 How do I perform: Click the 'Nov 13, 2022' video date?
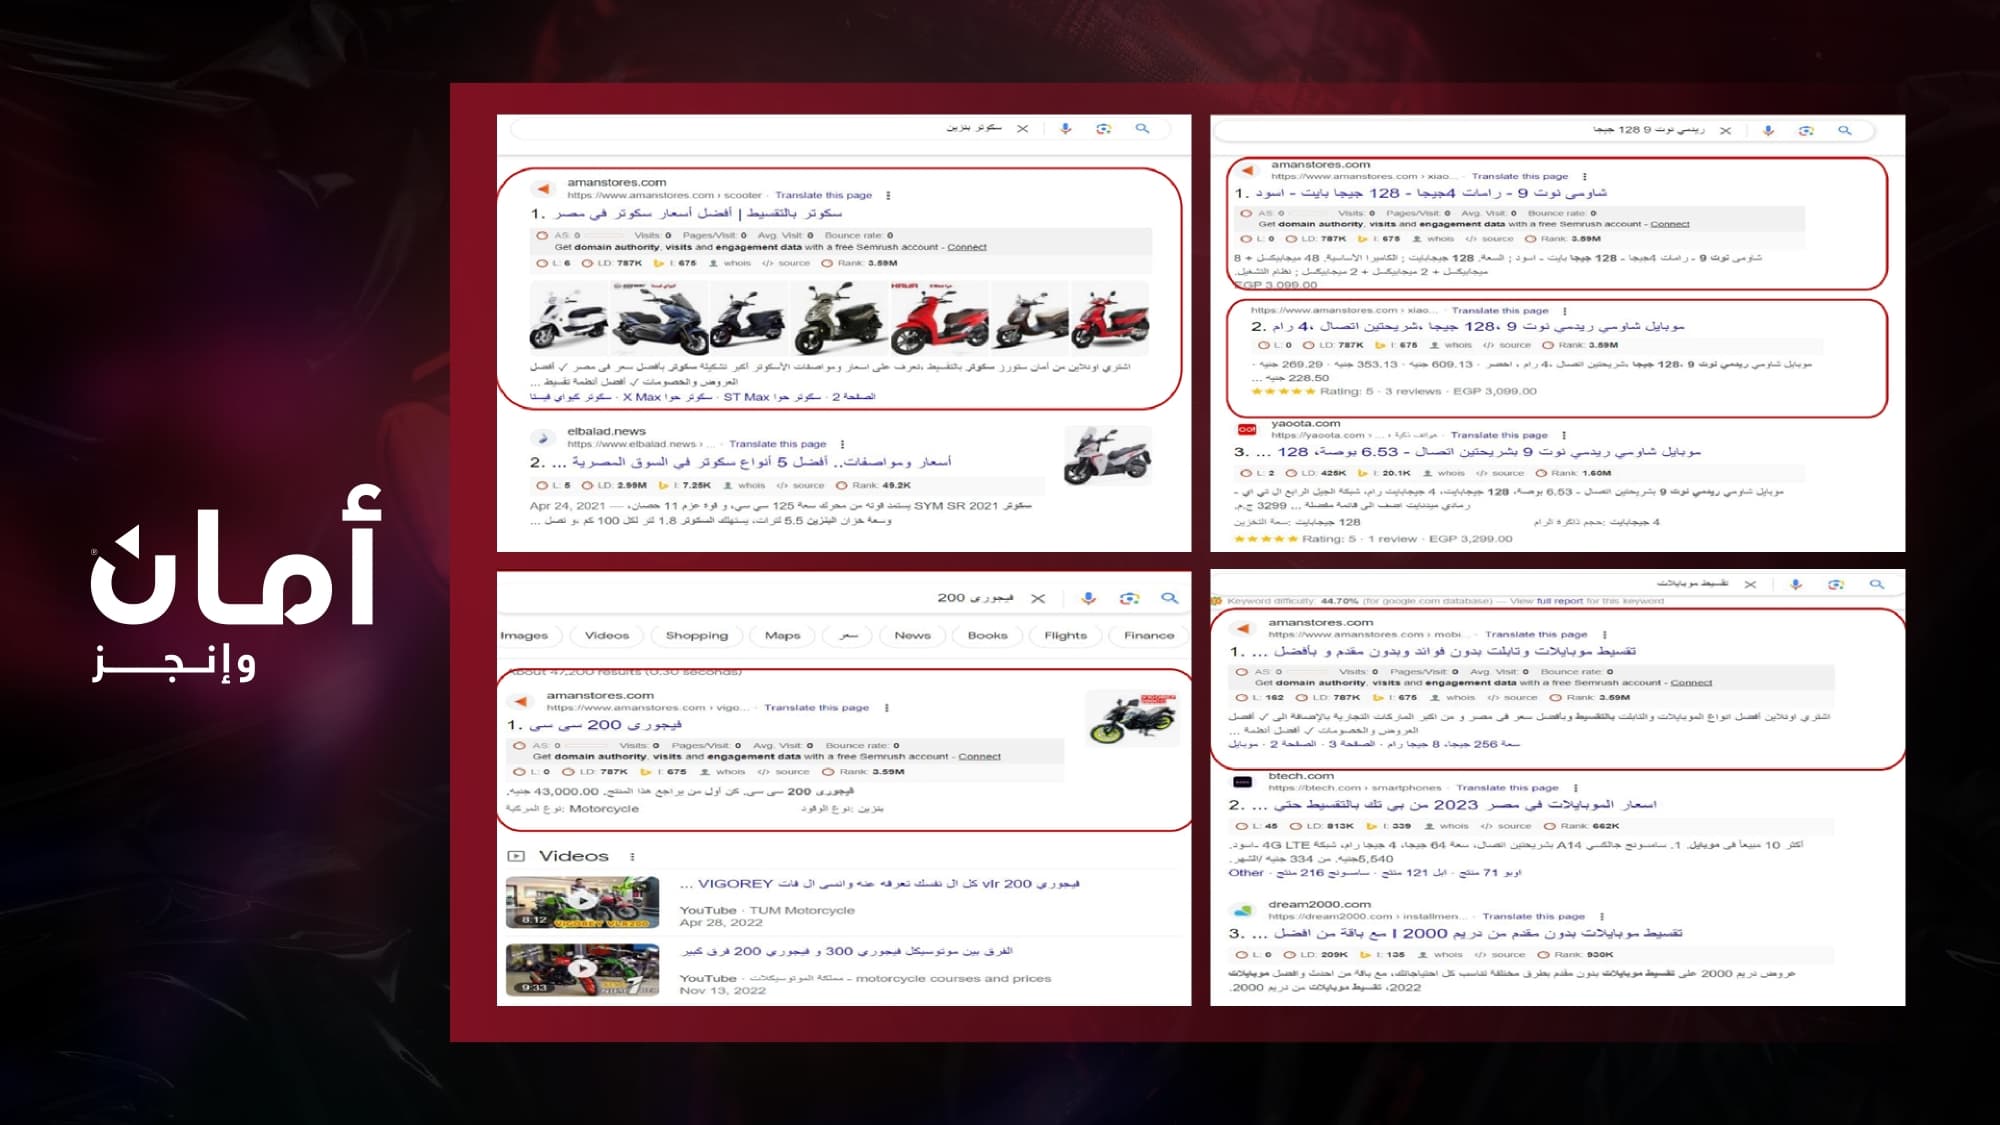click(723, 991)
